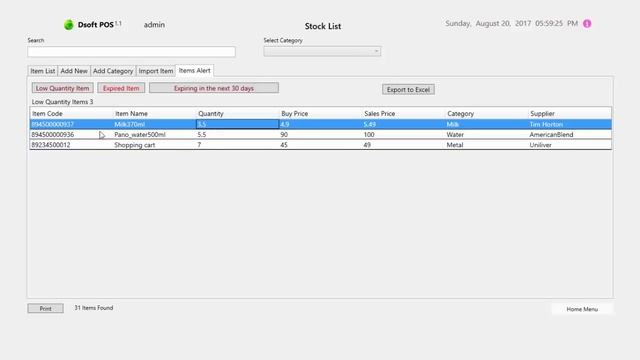Go to the Import Item tab

(156, 71)
